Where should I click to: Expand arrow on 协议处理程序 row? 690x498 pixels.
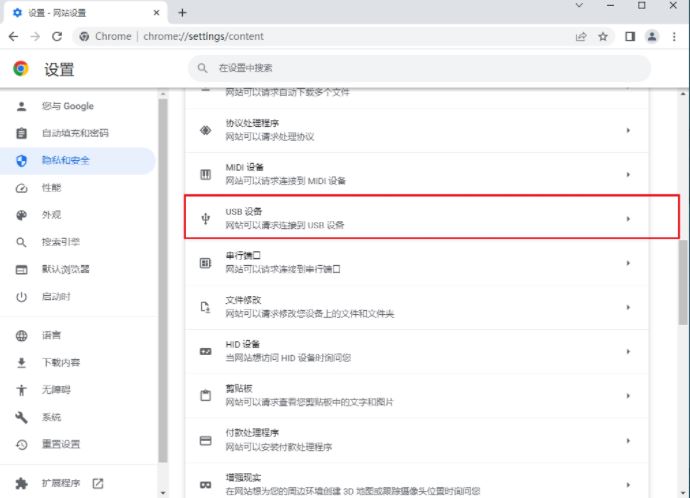628,131
